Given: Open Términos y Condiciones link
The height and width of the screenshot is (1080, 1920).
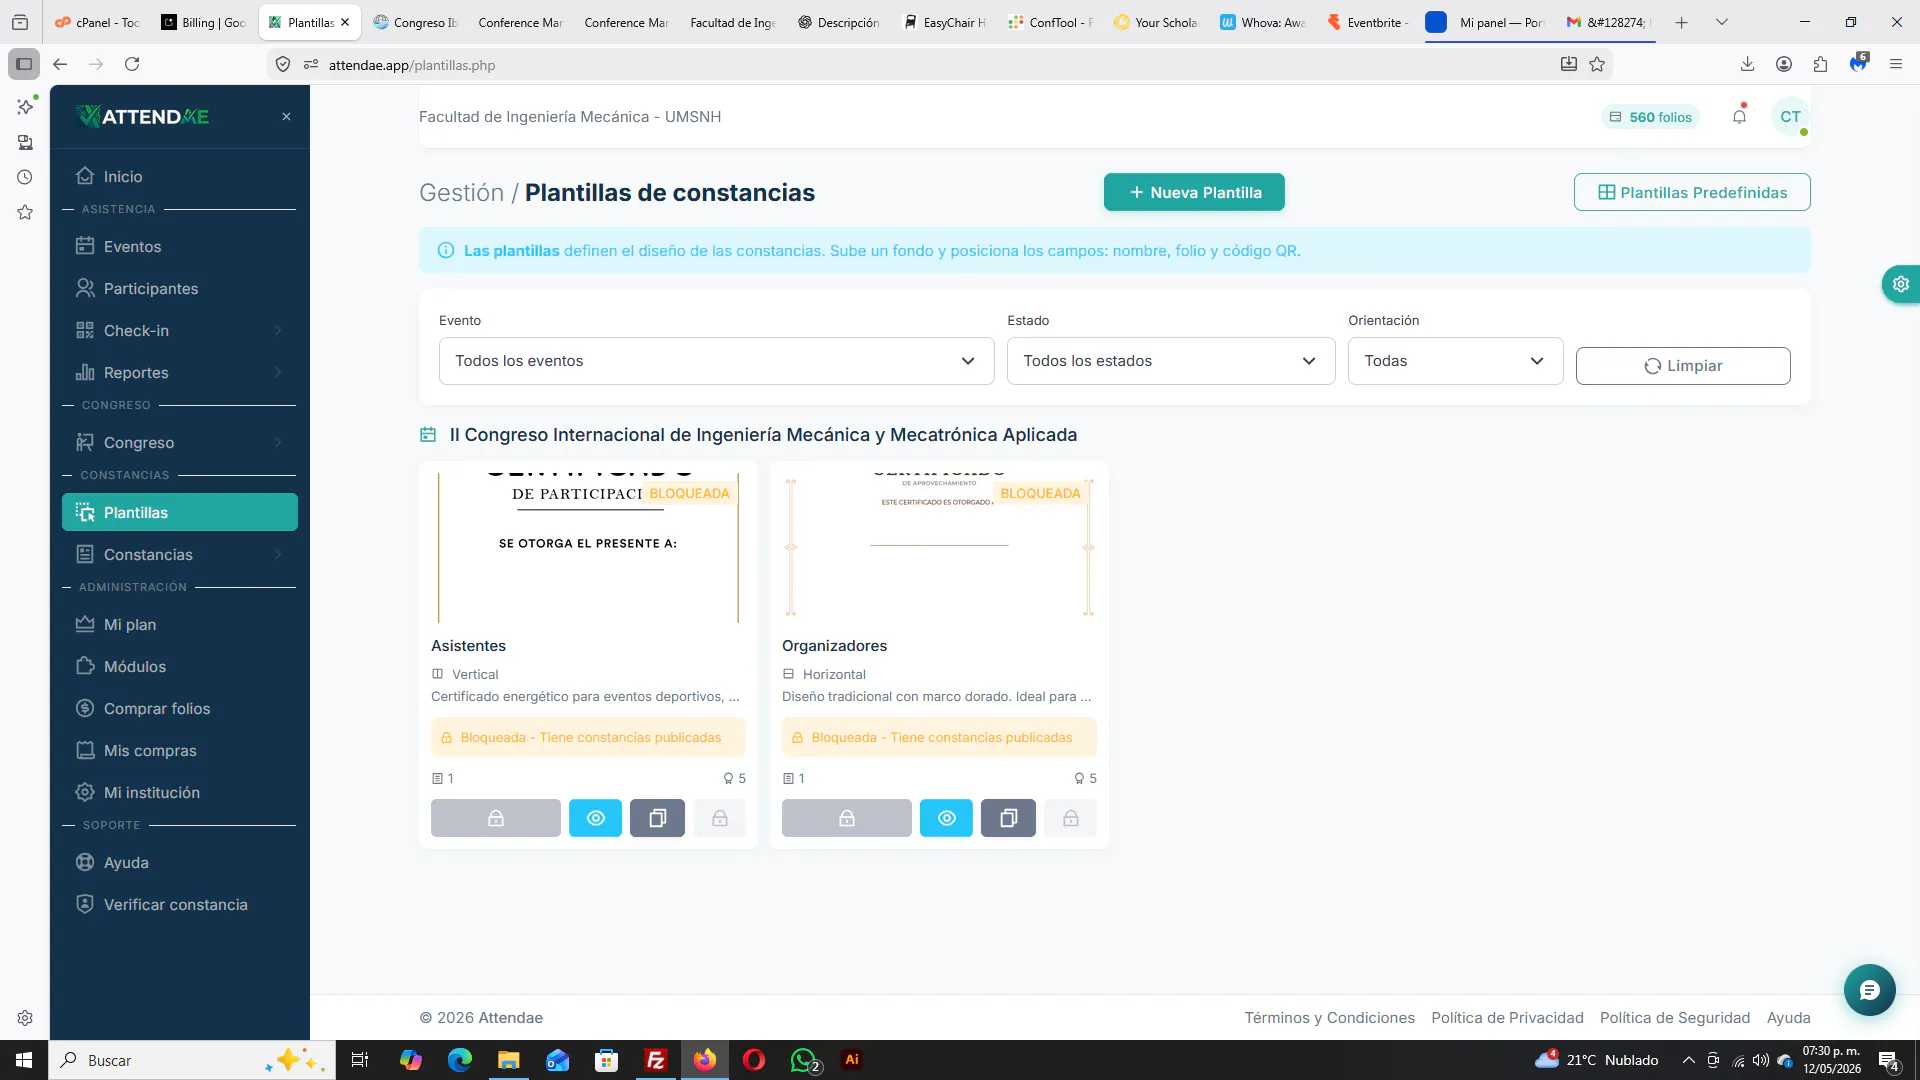Looking at the screenshot, I should point(1329,1018).
